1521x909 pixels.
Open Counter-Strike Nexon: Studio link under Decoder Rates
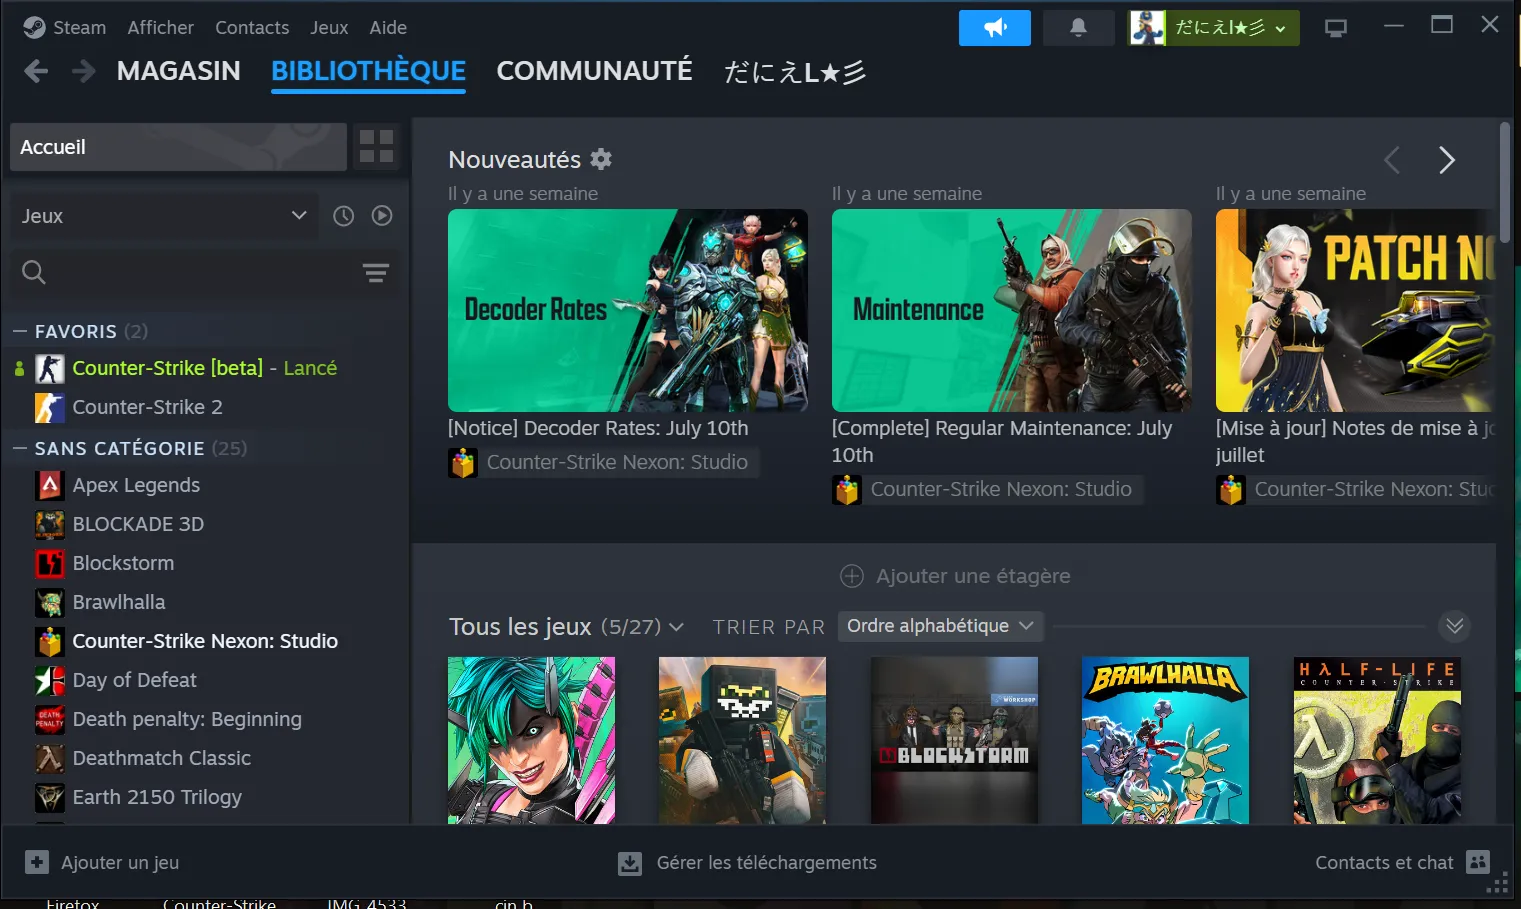click(617, 462)
